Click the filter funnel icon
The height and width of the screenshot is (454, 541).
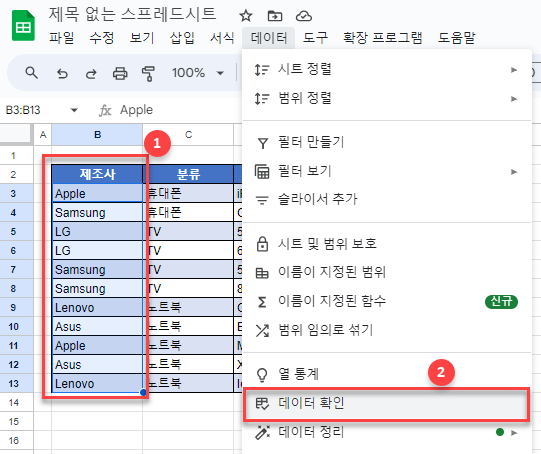[x=263, y=143]
